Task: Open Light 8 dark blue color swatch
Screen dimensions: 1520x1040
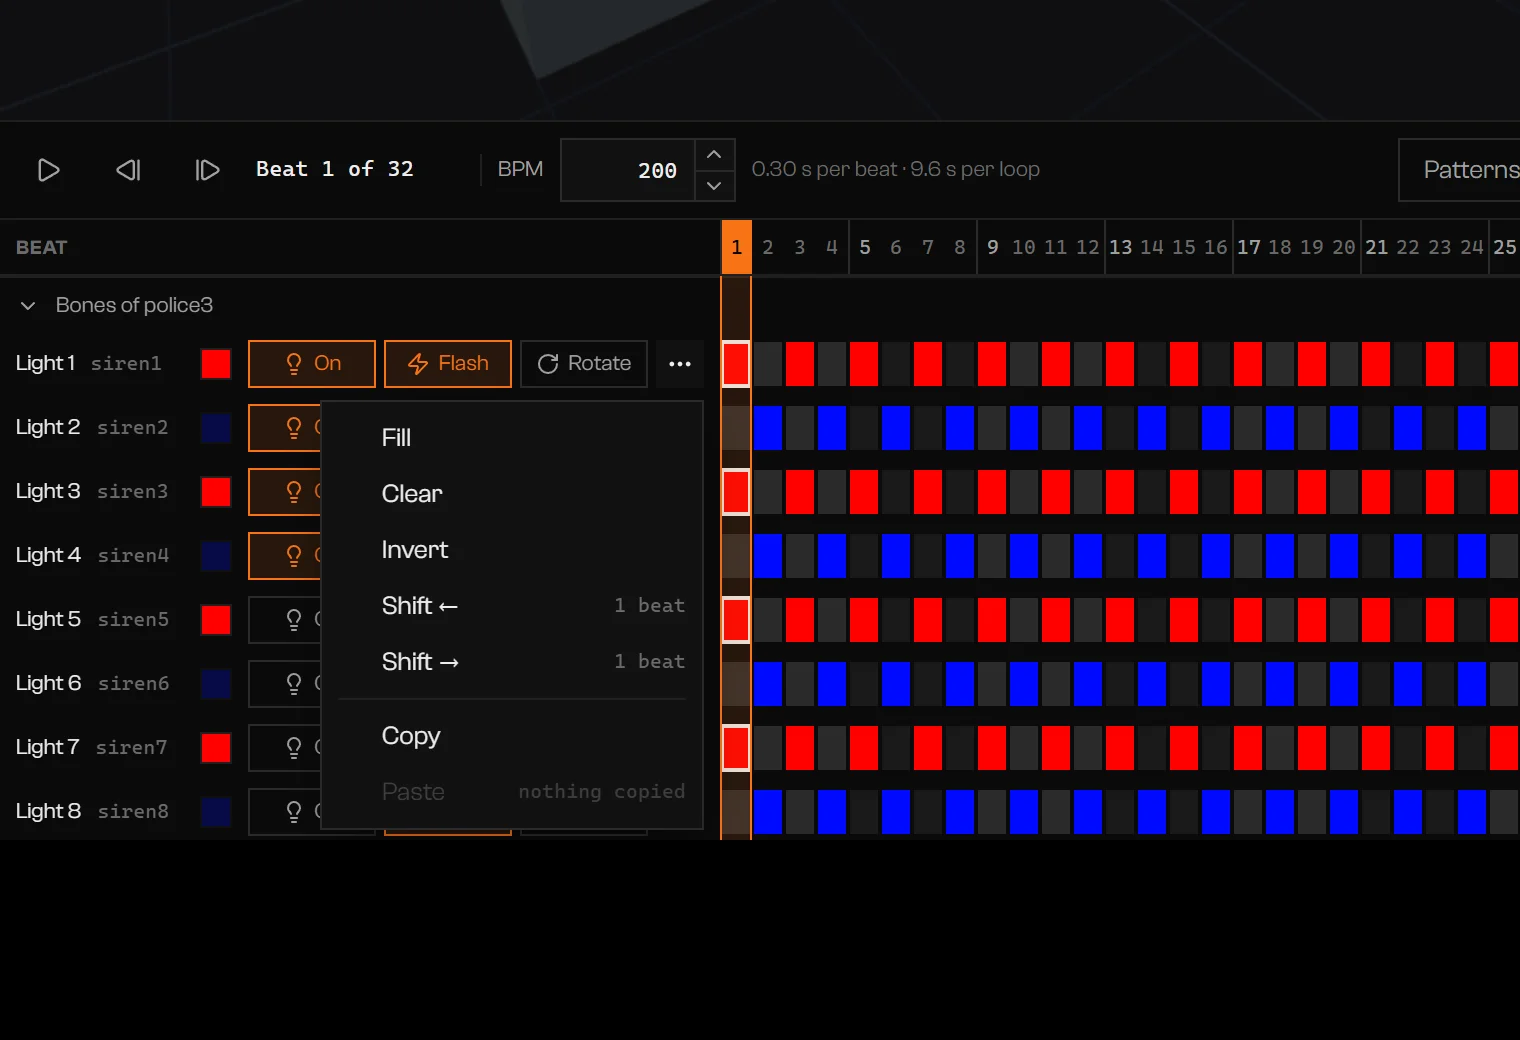Action: coord(216,812)
